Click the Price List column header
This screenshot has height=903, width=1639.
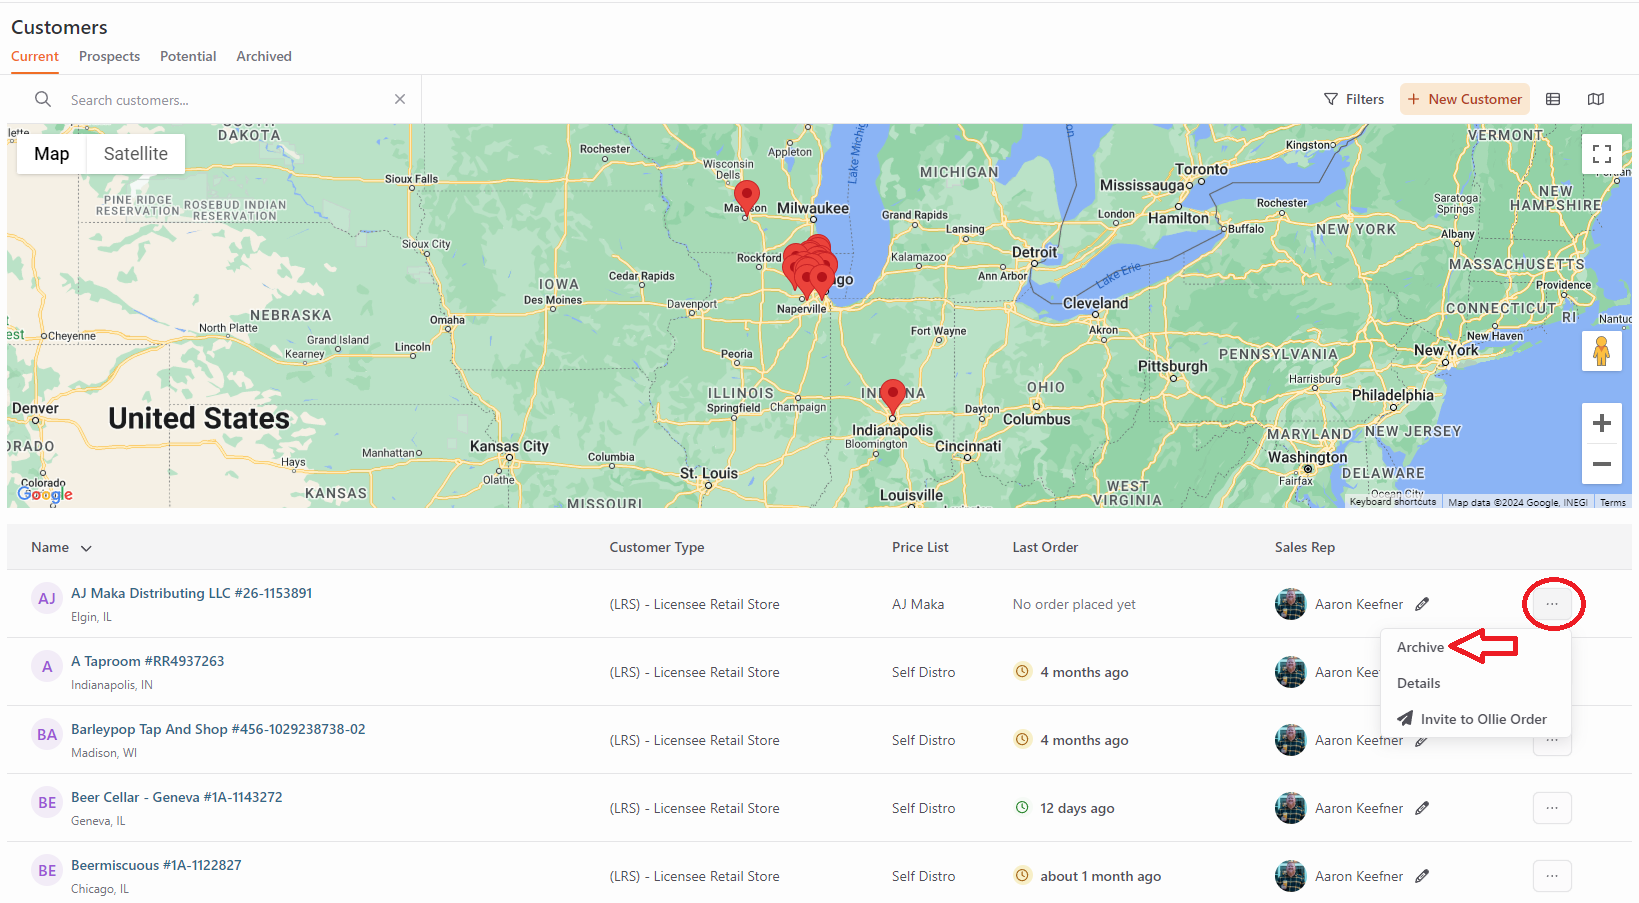point(920,547)
